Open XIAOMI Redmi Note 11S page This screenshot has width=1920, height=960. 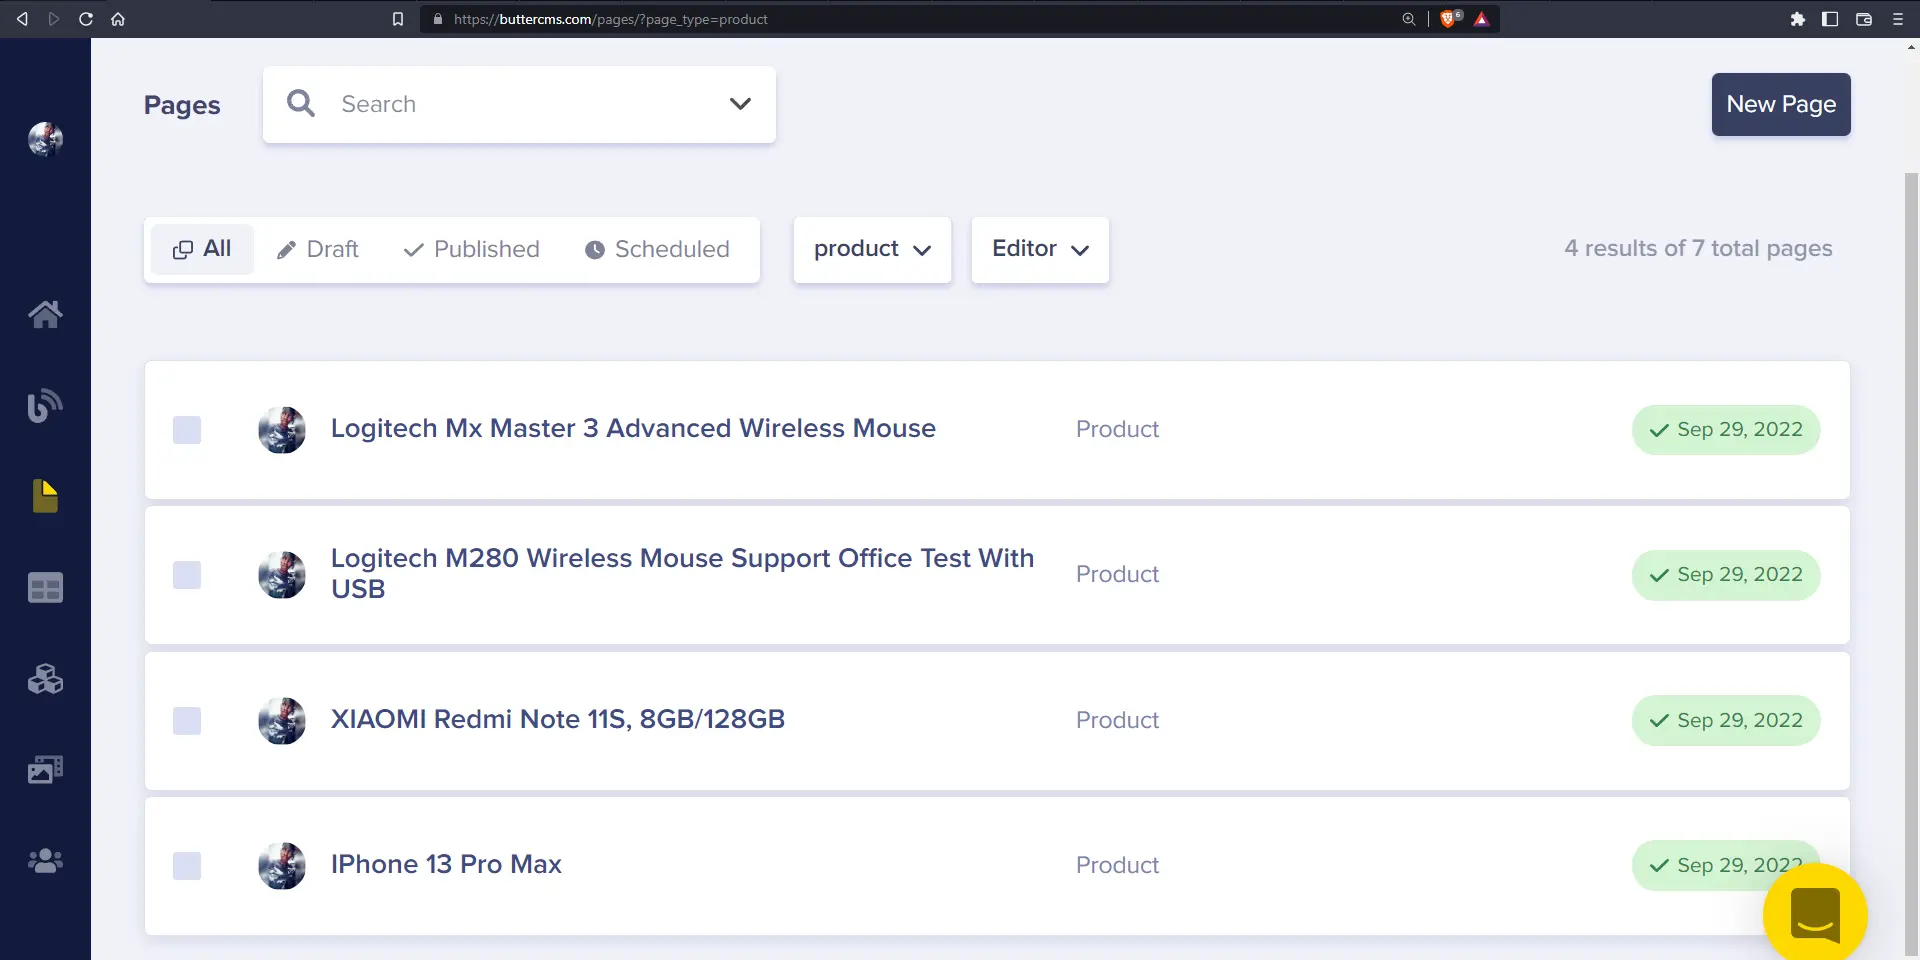point(558,719)
